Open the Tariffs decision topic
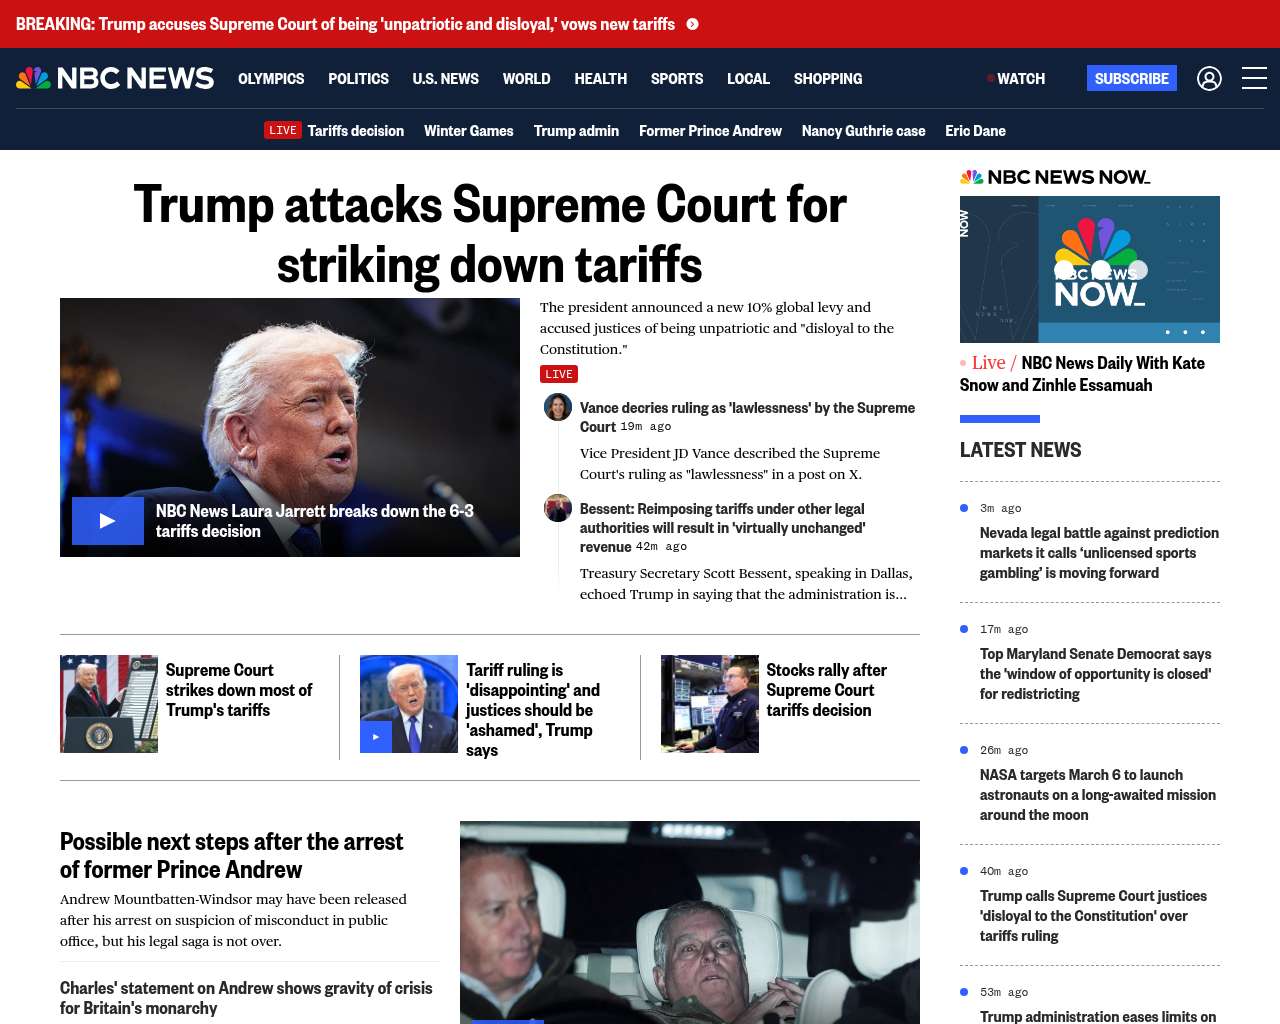 pos(356,130)
